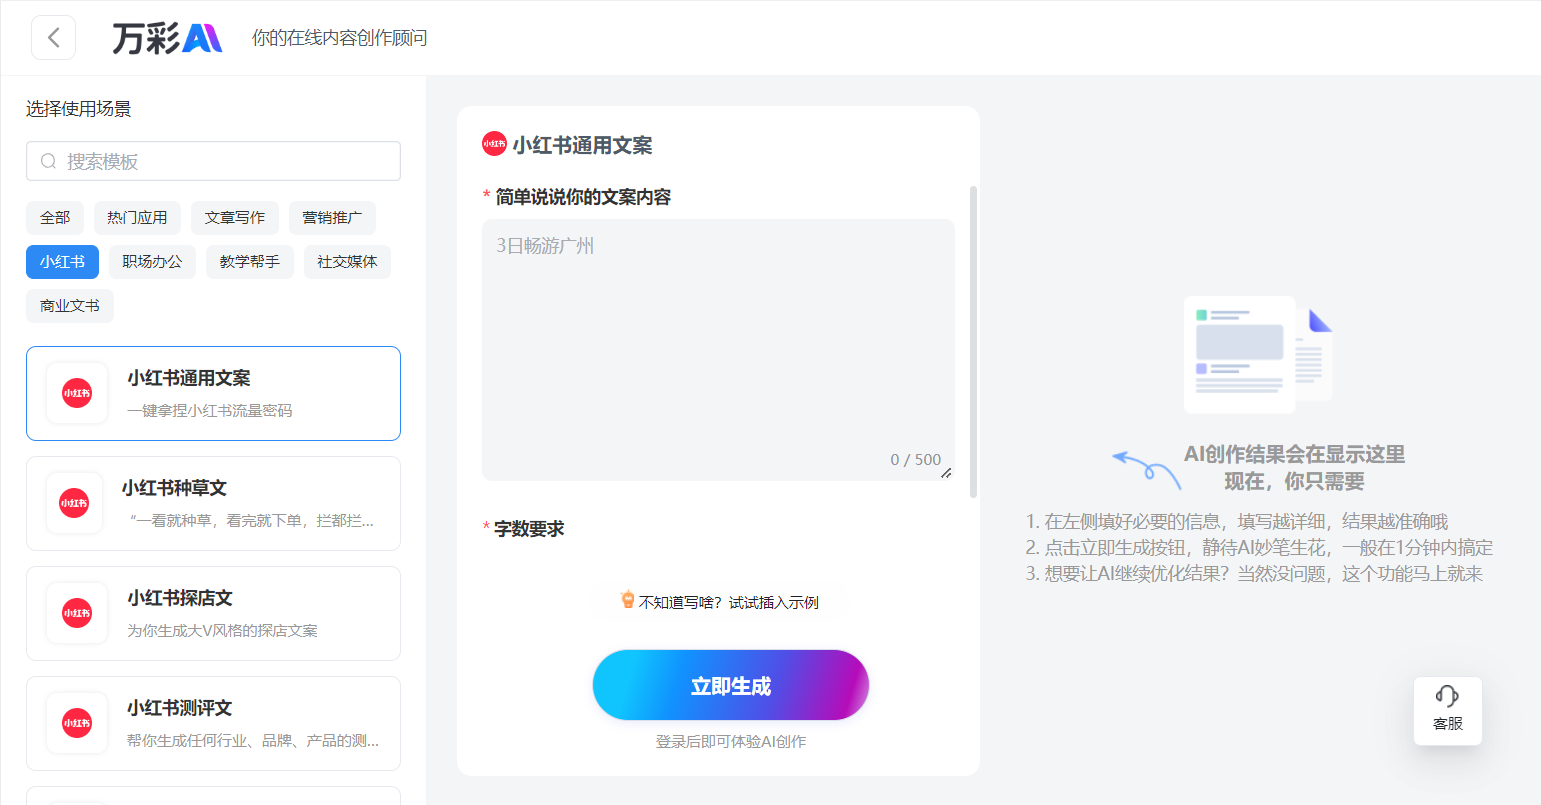Click the 3日畅游广州 content textarea
Screen dimensions: 1541x805
pyautogui.click(x=718, y=350)
